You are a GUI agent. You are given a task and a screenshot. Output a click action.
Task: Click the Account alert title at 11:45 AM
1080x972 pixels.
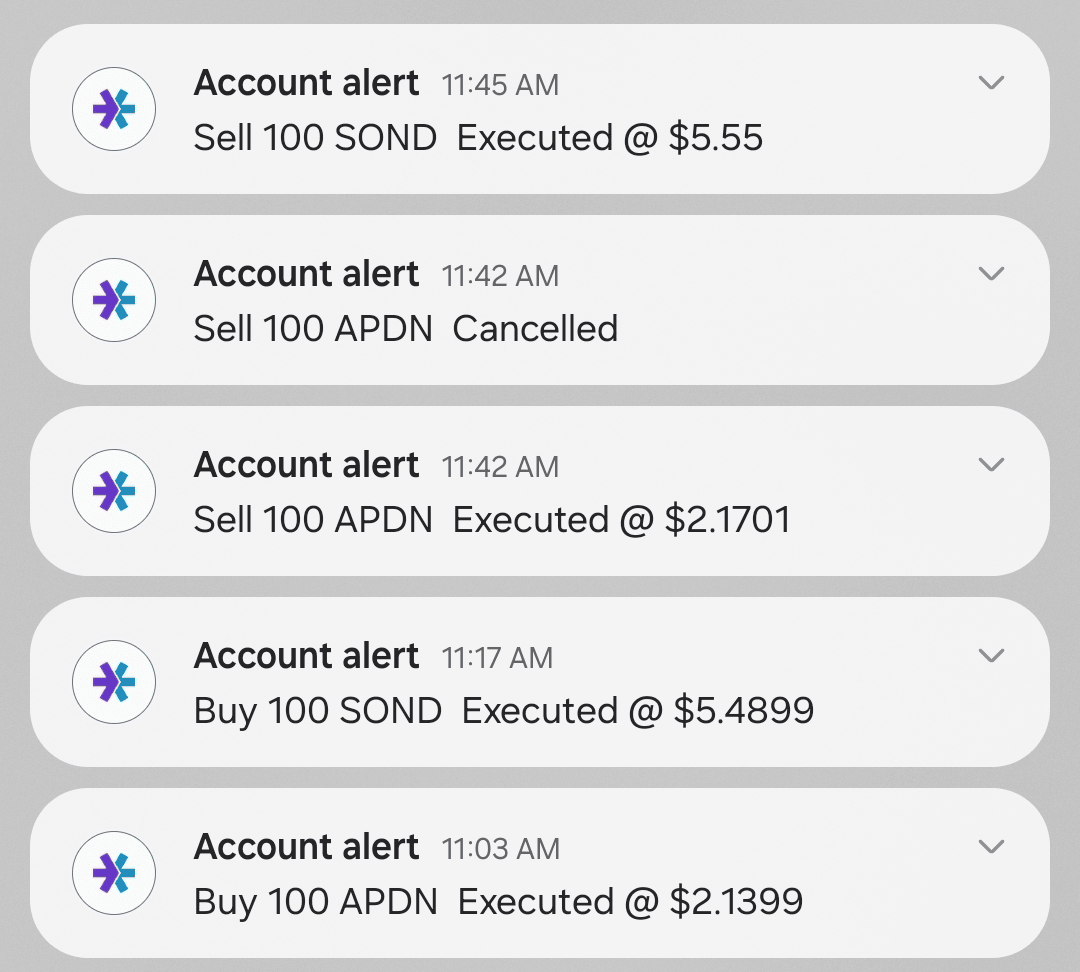pyautogui.click(x=306, y=83)
